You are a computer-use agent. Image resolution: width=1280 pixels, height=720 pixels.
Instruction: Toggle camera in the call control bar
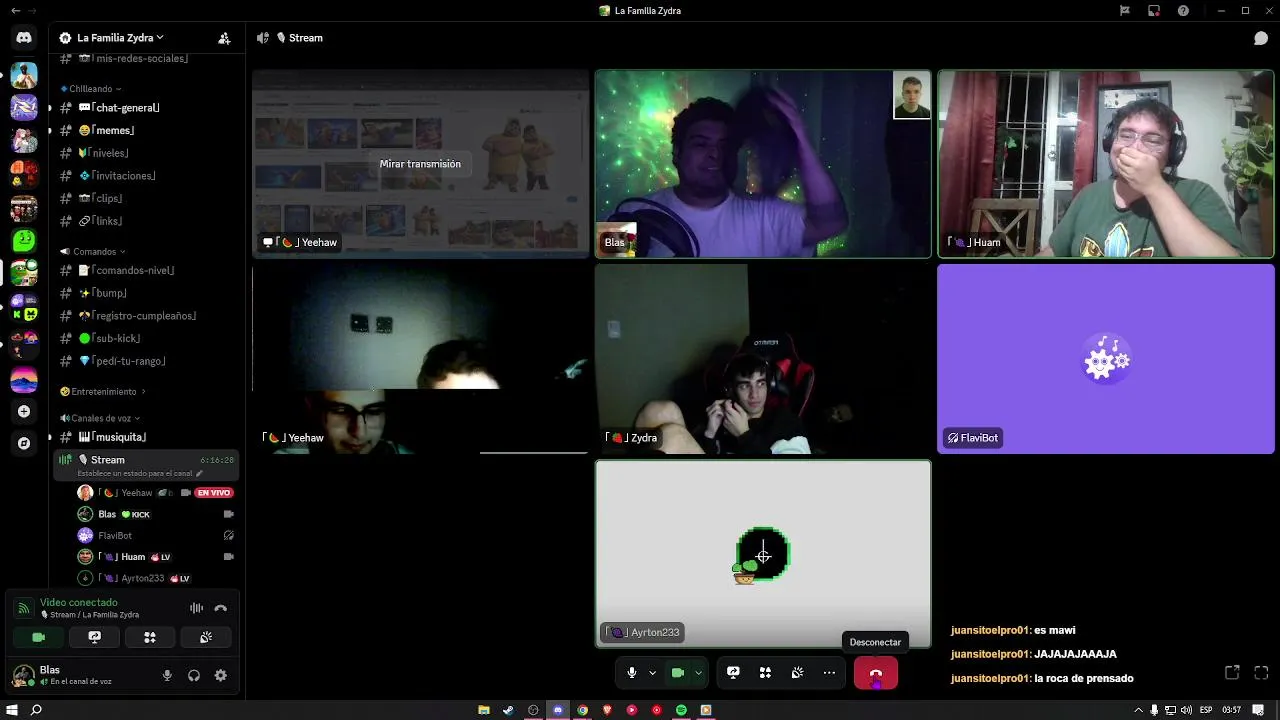tap(677, 673)
